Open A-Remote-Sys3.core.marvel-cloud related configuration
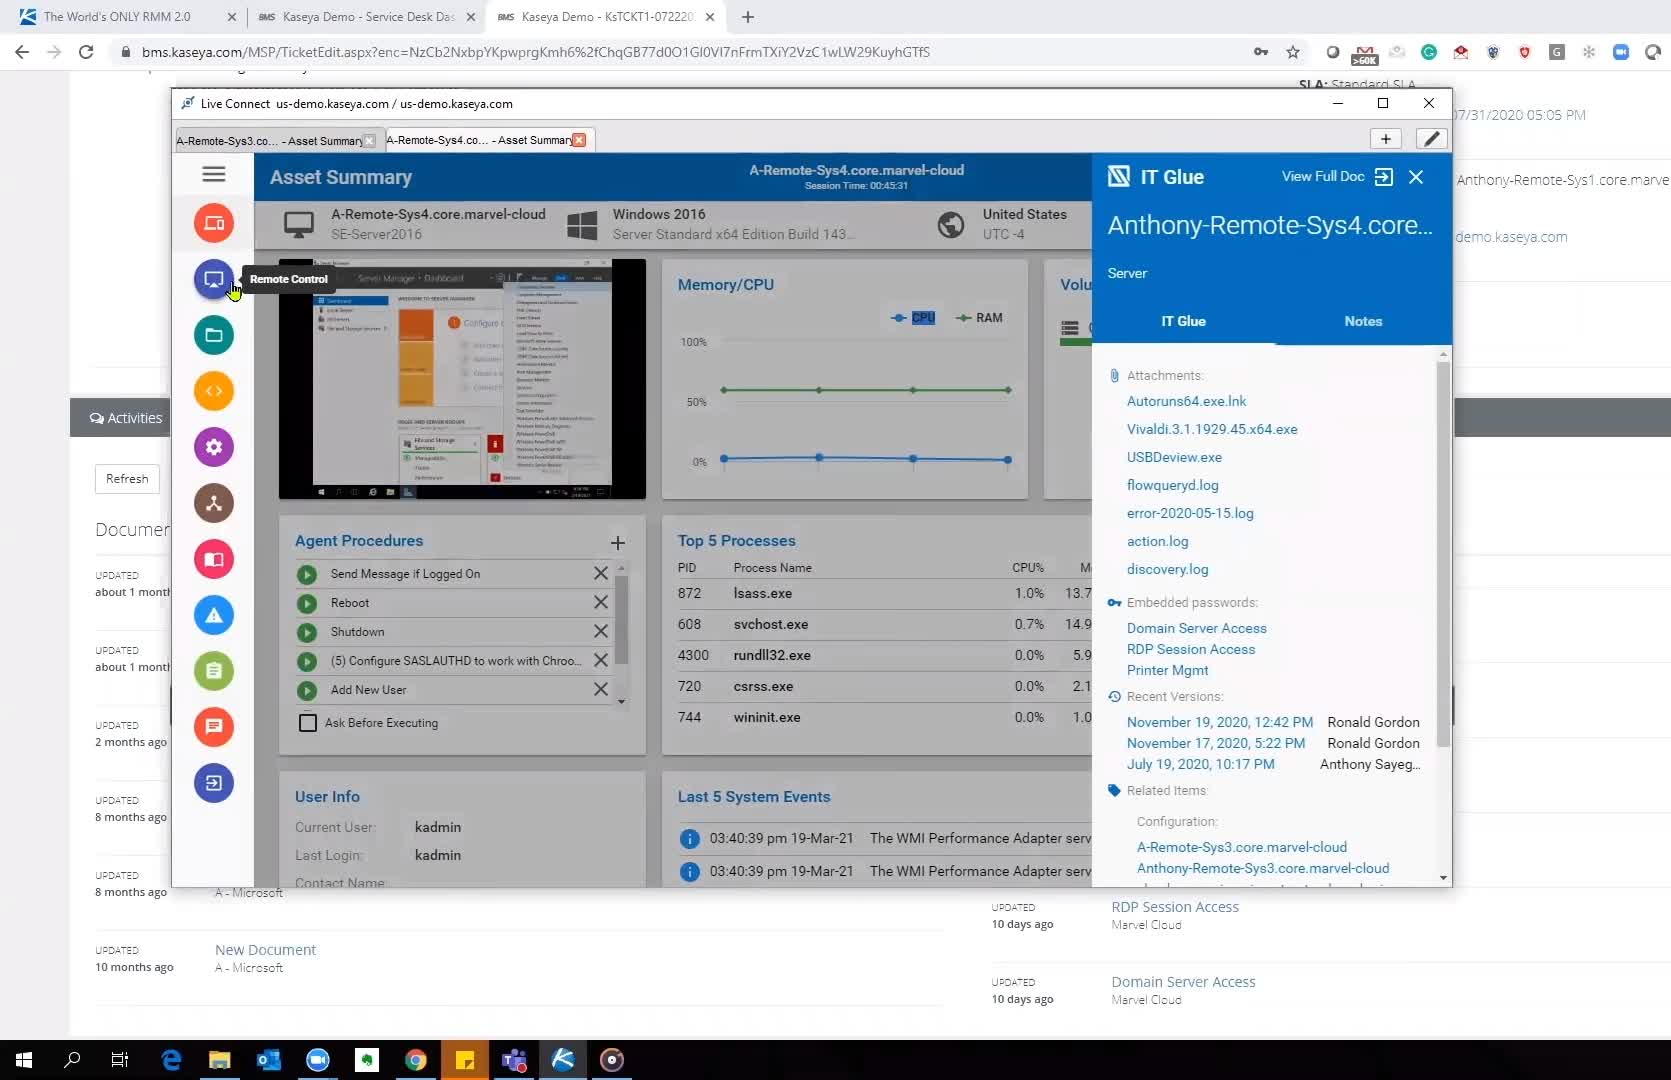This screenshot has width=1671, height=1080. coord(1241,847)
